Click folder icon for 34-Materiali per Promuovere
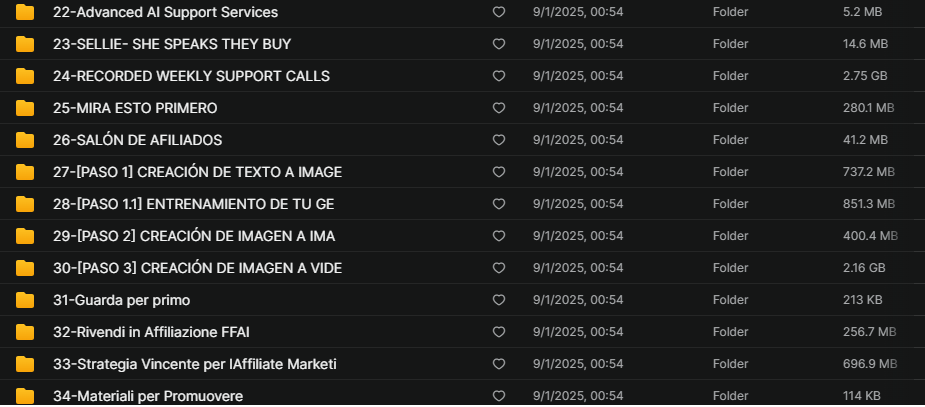The image size is (925, 407). tap(25, 396)
